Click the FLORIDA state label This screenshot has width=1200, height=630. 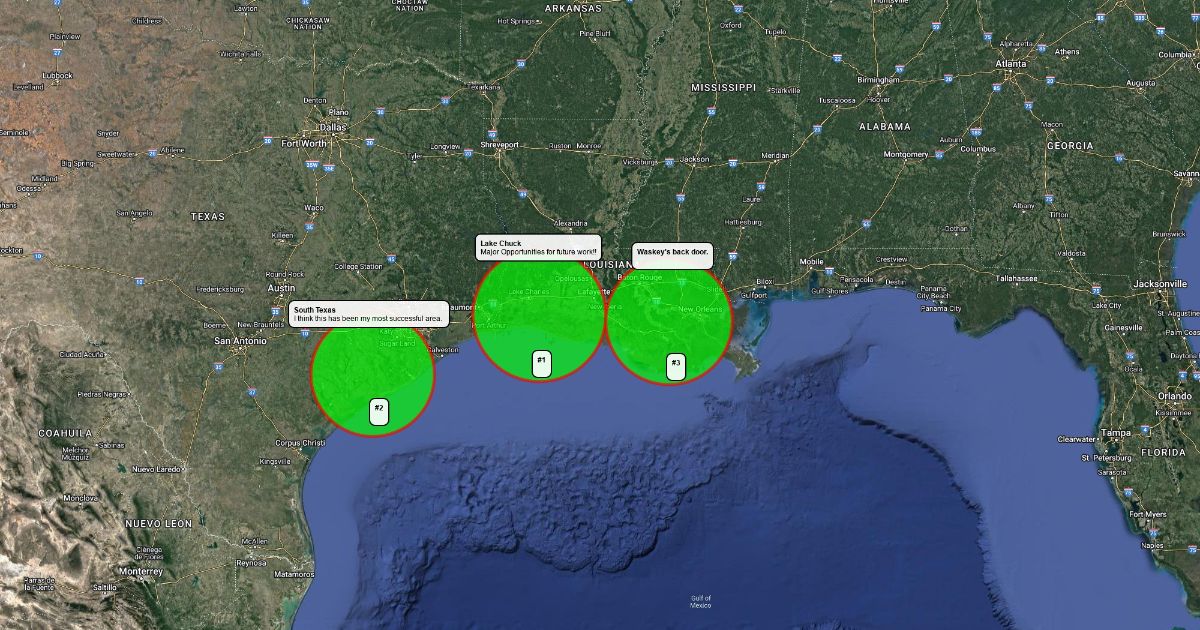pos(1163,452)
